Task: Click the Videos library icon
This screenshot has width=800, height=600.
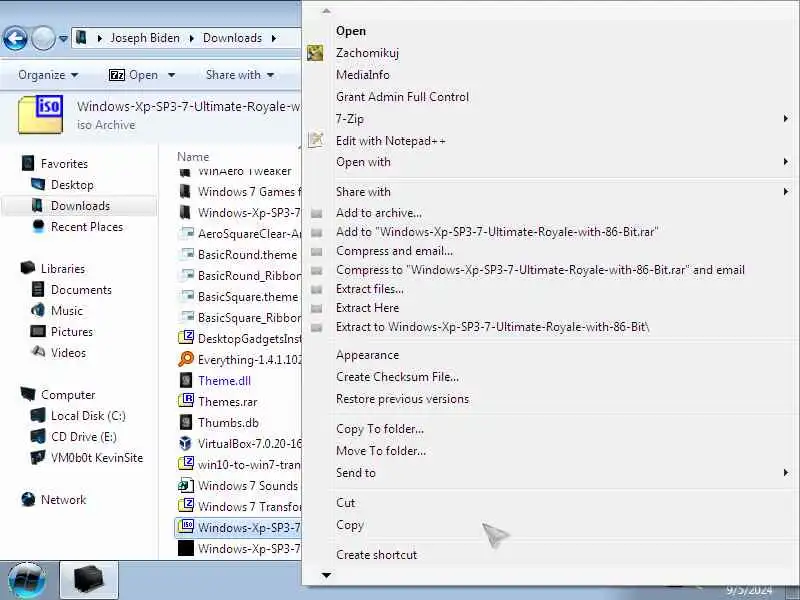Action: [38, 352]
